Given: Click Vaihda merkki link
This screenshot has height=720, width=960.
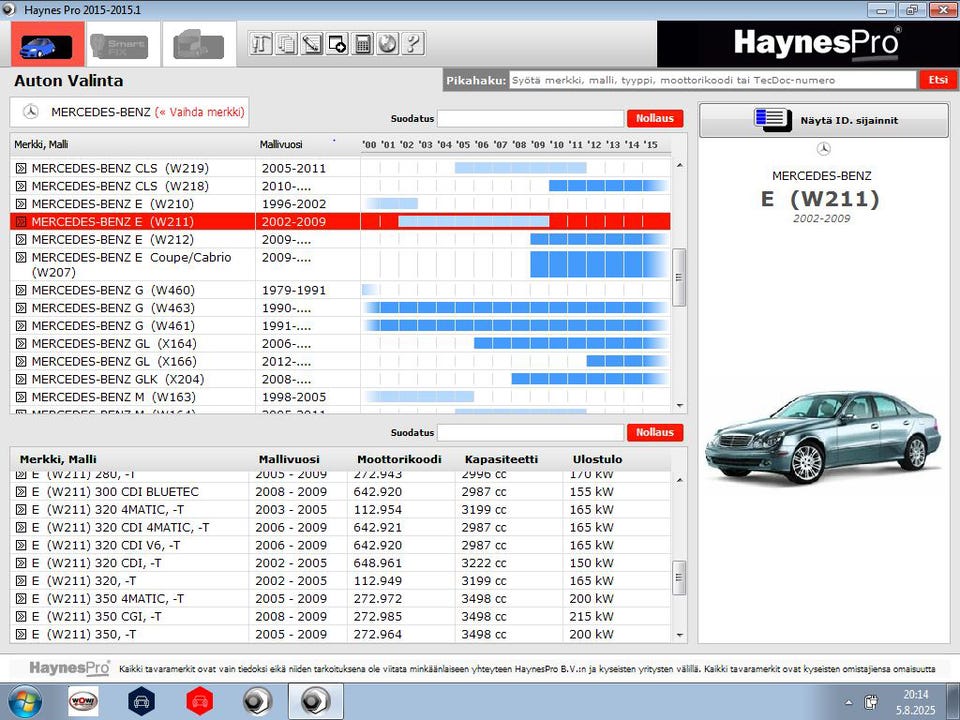Looking at the screenshot, I should pyautogui.click(x=200, y=112).
